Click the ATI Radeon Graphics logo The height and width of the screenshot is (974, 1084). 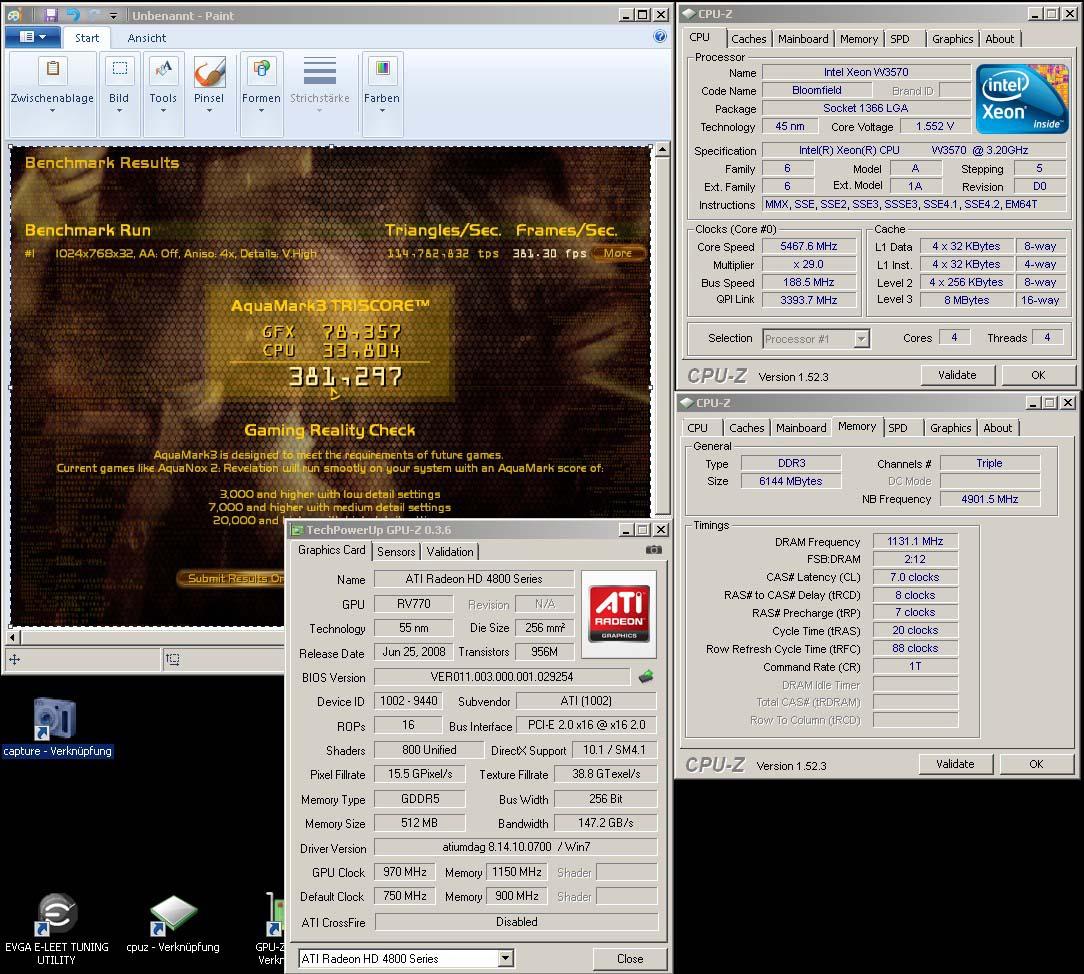click(619, 613)
